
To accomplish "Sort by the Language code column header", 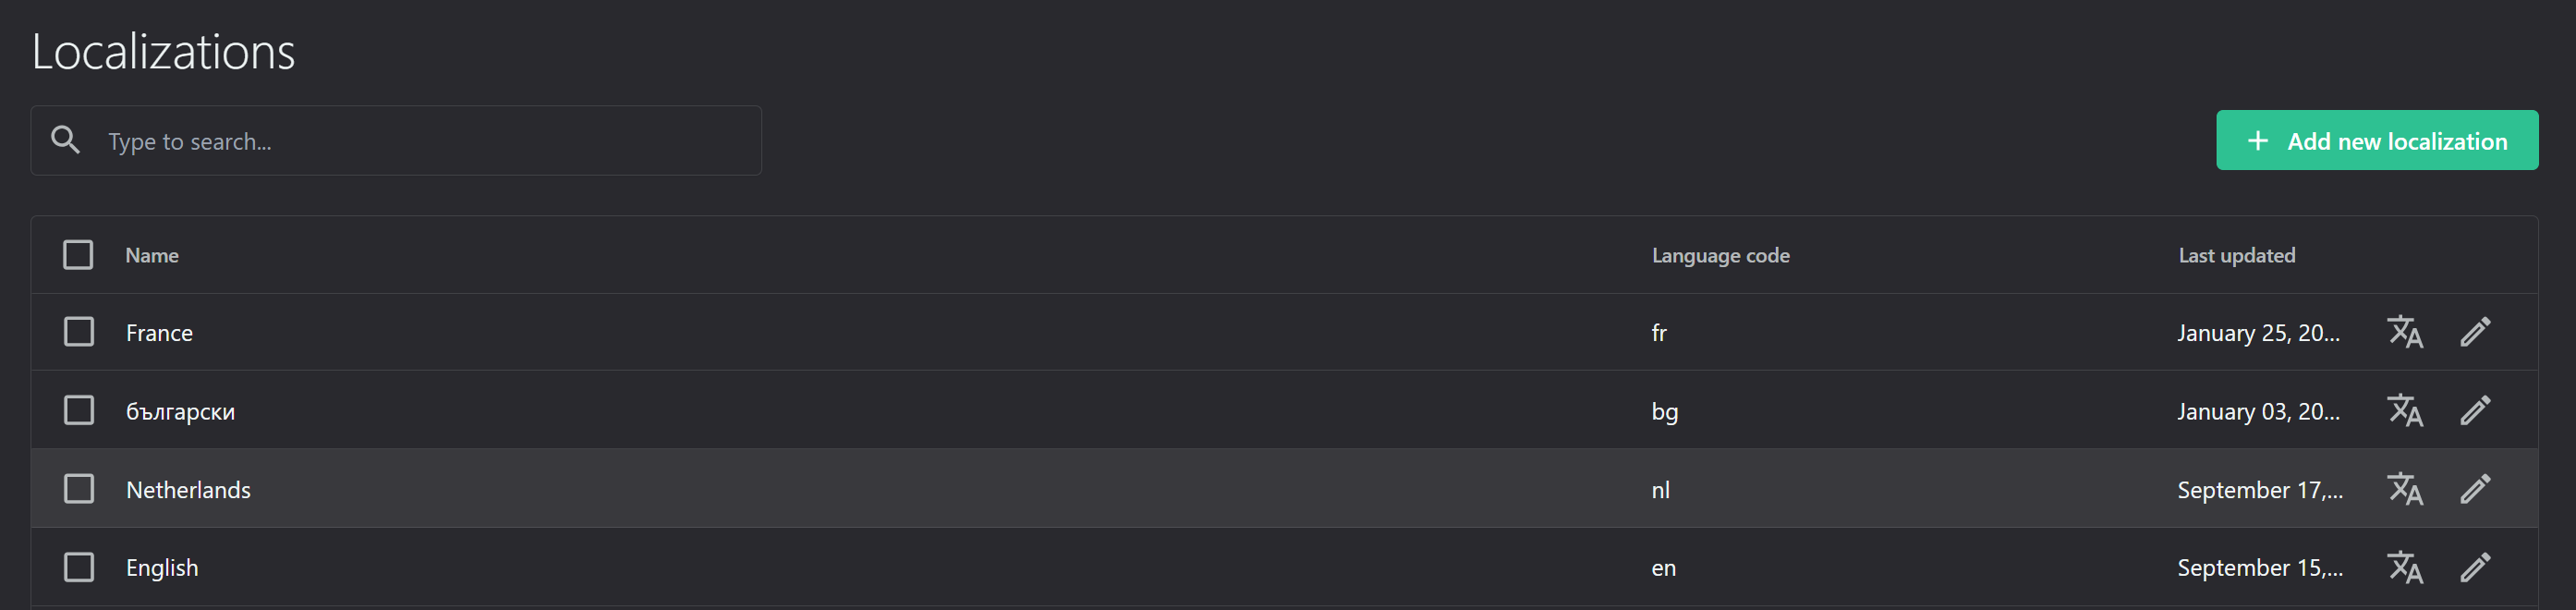I will coord(1720,255).
